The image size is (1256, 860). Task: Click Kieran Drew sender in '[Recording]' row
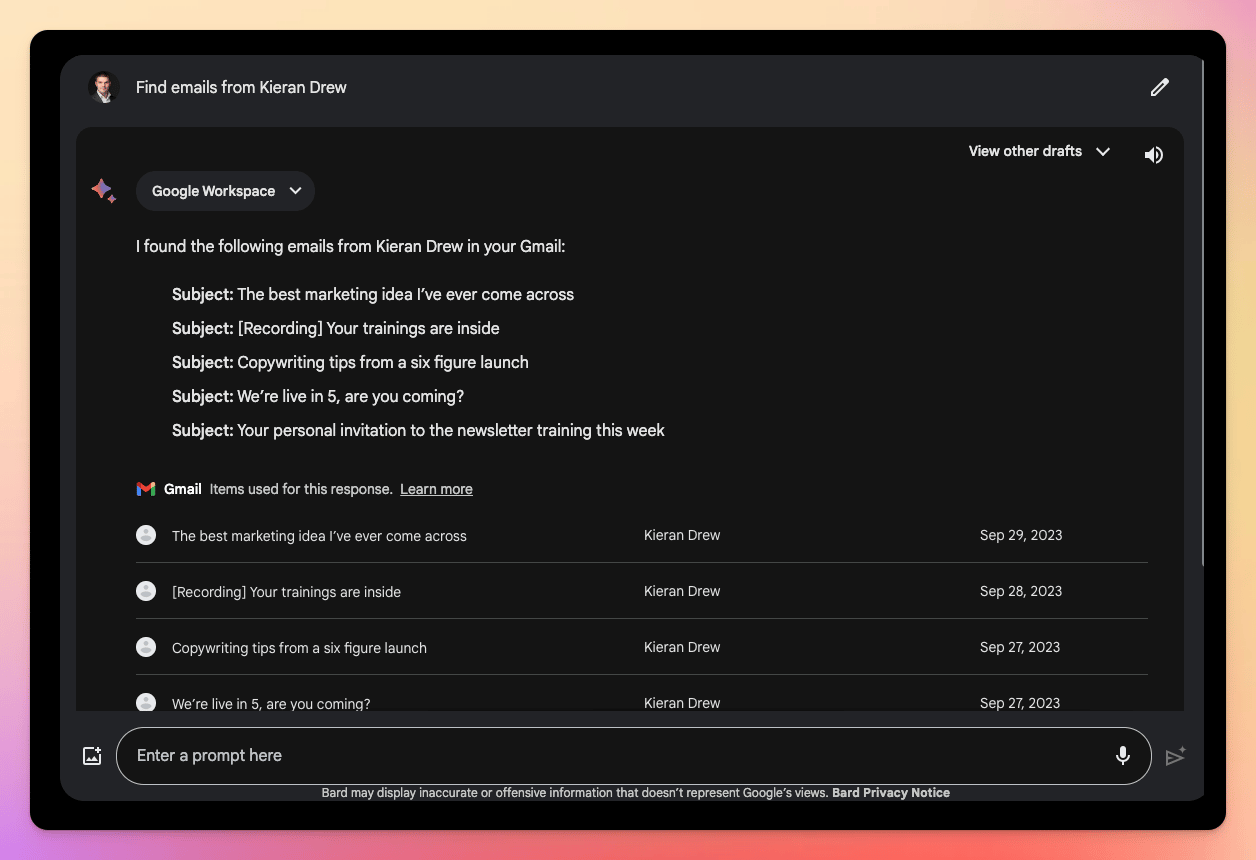682,591
